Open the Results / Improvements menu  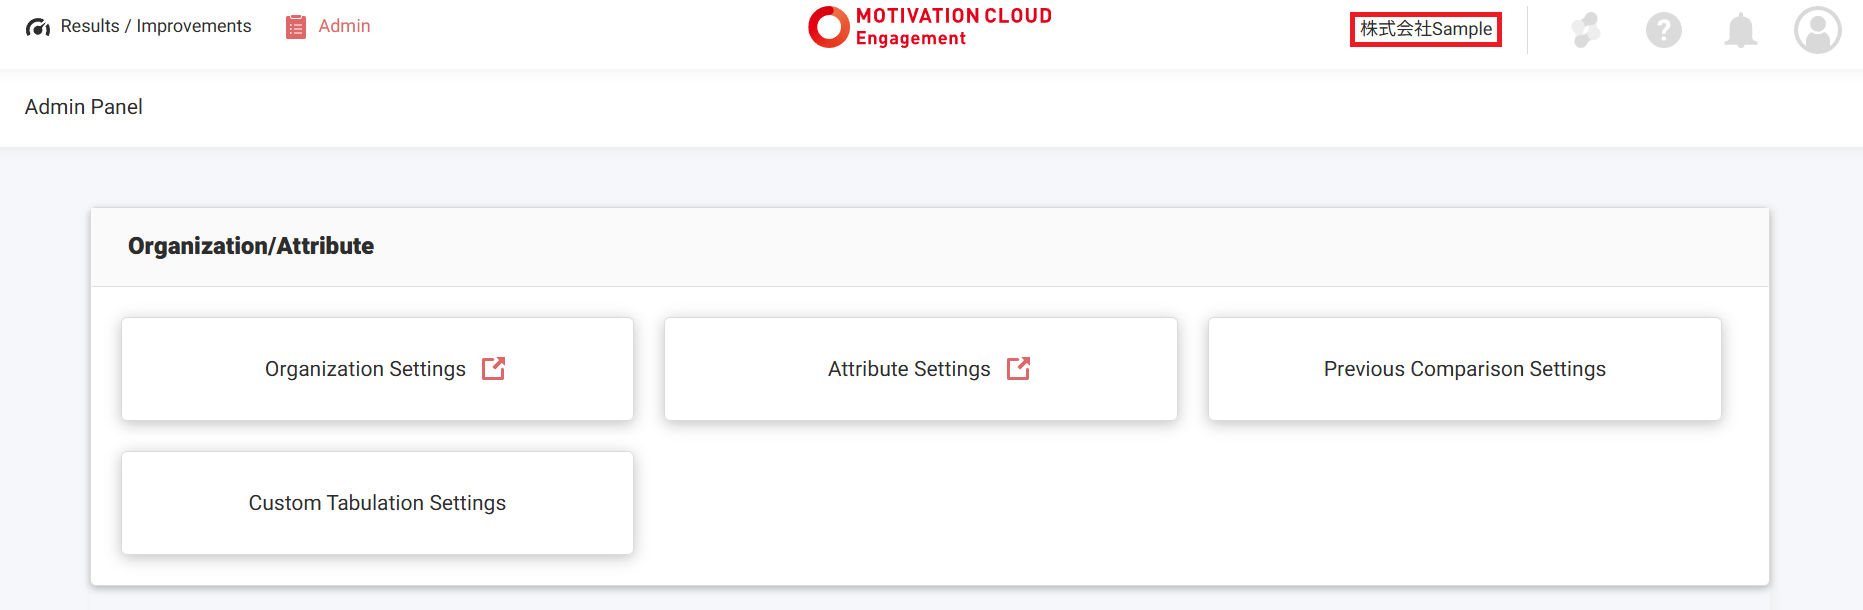pyautogui.click(x=155, y=26)
